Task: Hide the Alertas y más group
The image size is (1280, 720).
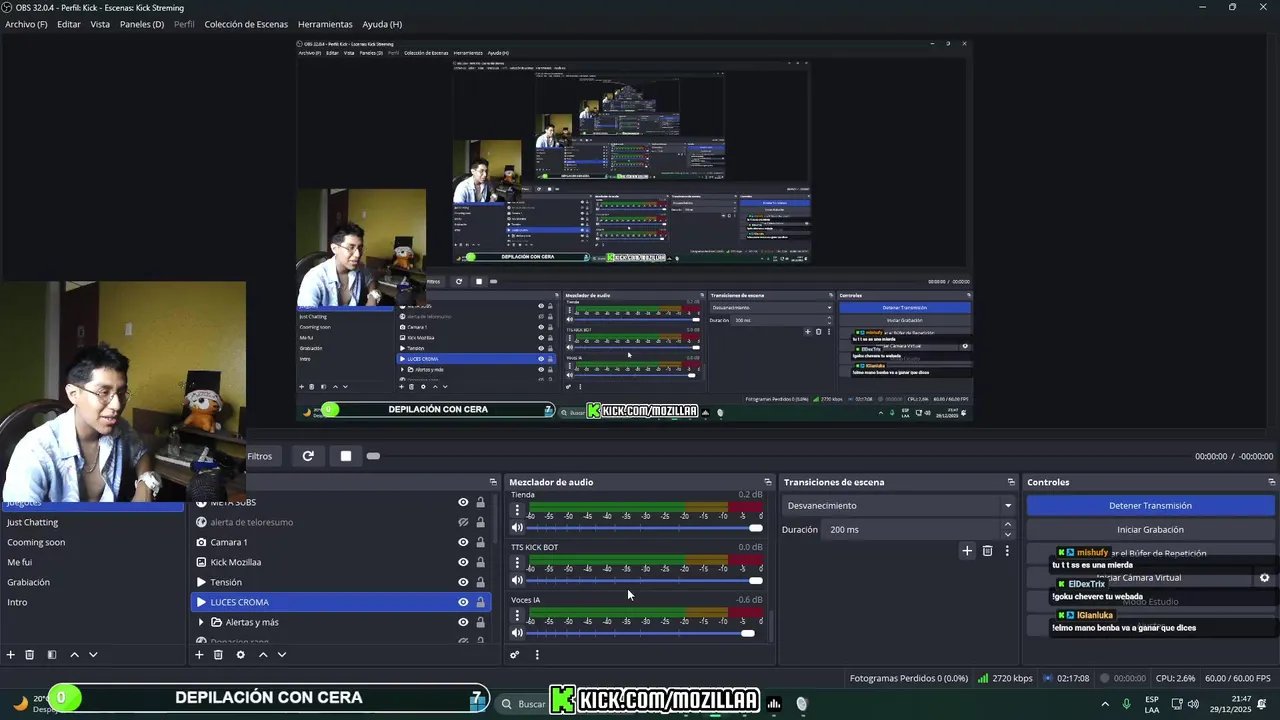Action: (463, 622)
